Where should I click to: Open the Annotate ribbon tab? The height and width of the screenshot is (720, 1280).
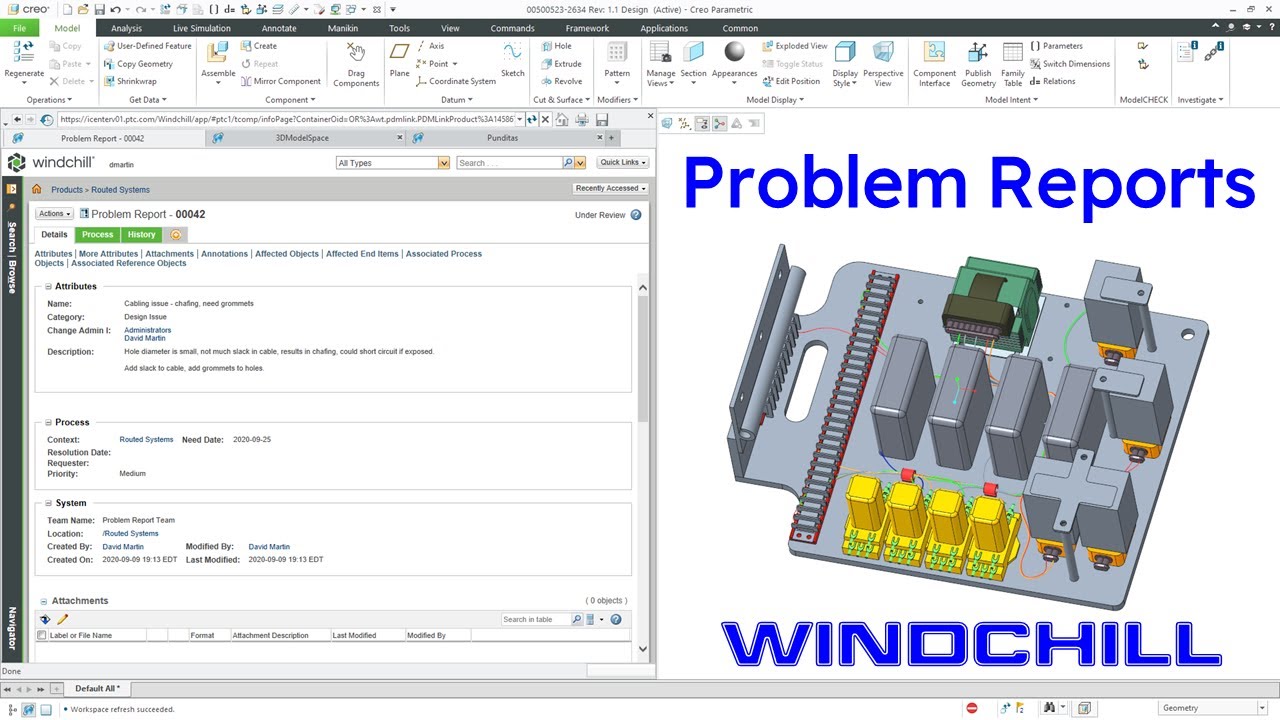[x=279, y=28]
